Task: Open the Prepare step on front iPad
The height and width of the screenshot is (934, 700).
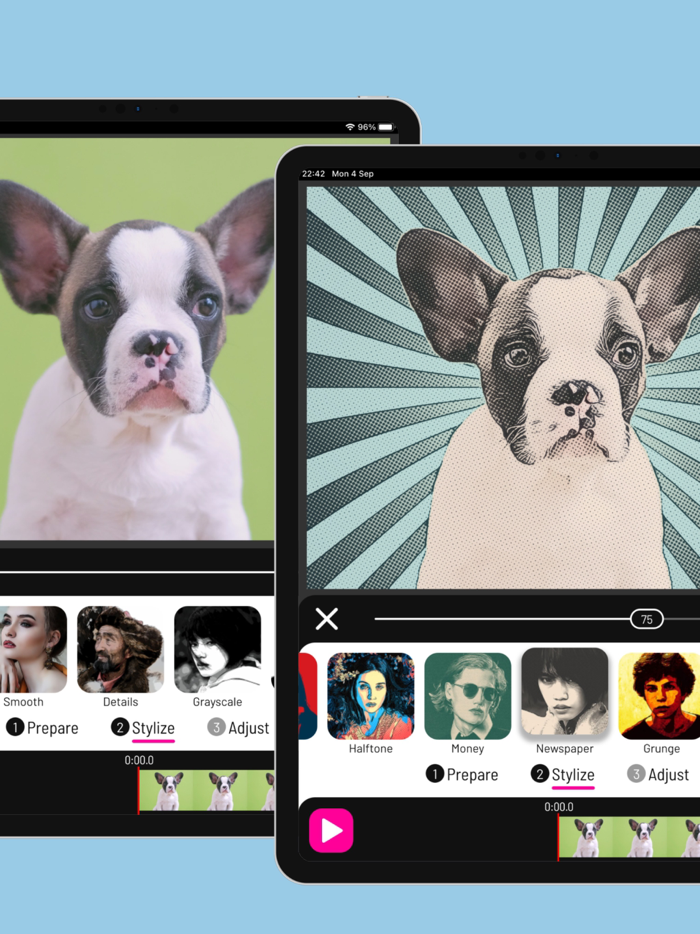Action: tap(461, 774)
